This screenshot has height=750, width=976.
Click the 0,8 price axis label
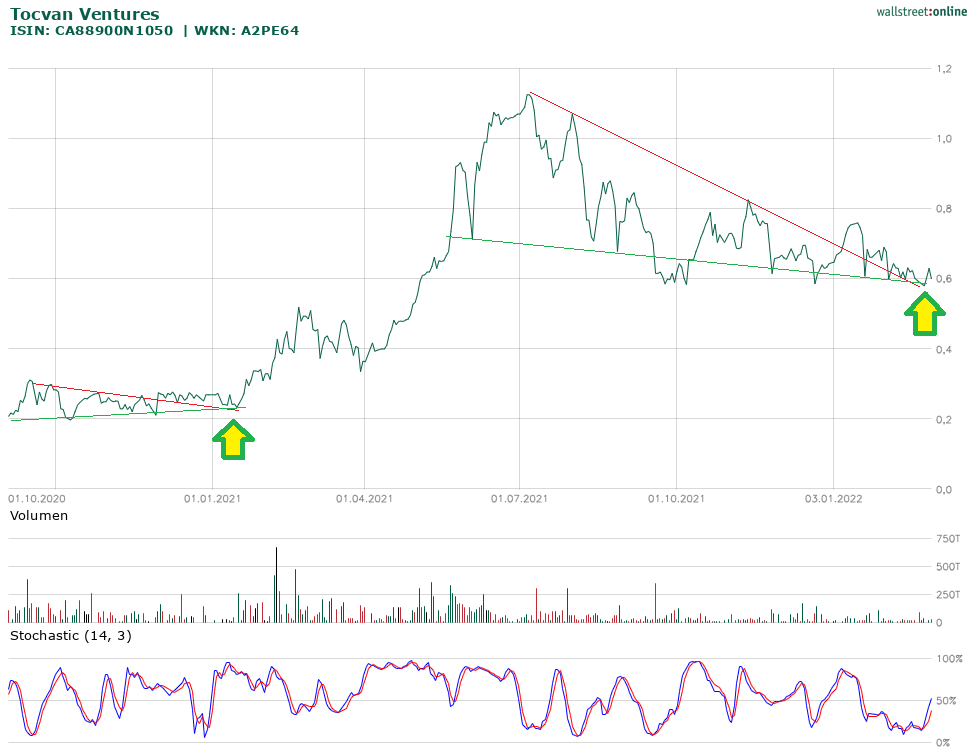click(x=944, y=209)
